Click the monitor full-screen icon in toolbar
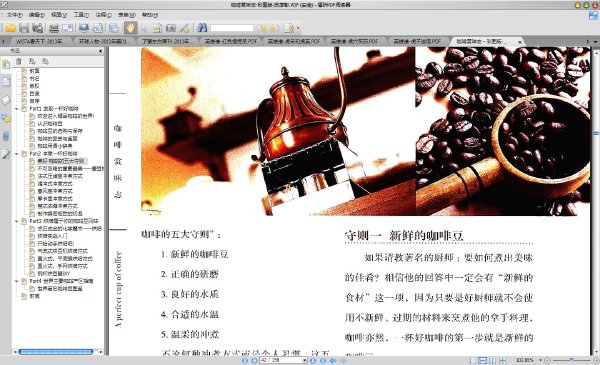 [83, 28]
